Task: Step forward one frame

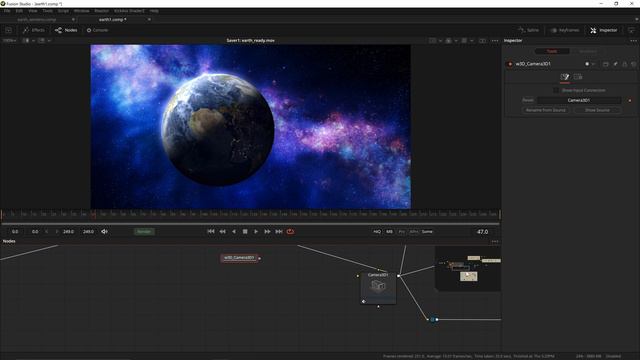Action: [x=267, y=231]
